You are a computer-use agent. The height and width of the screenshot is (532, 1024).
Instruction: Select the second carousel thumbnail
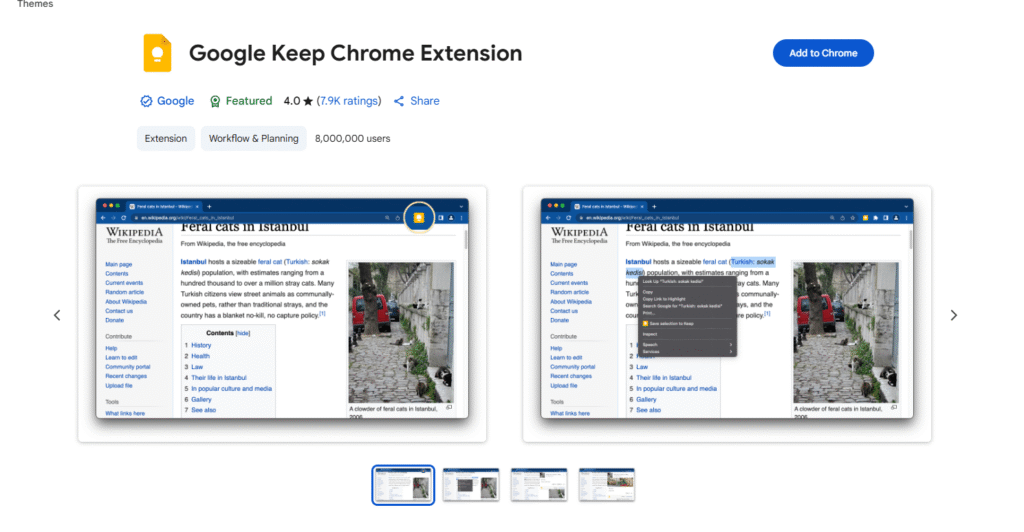coord(471,485)
